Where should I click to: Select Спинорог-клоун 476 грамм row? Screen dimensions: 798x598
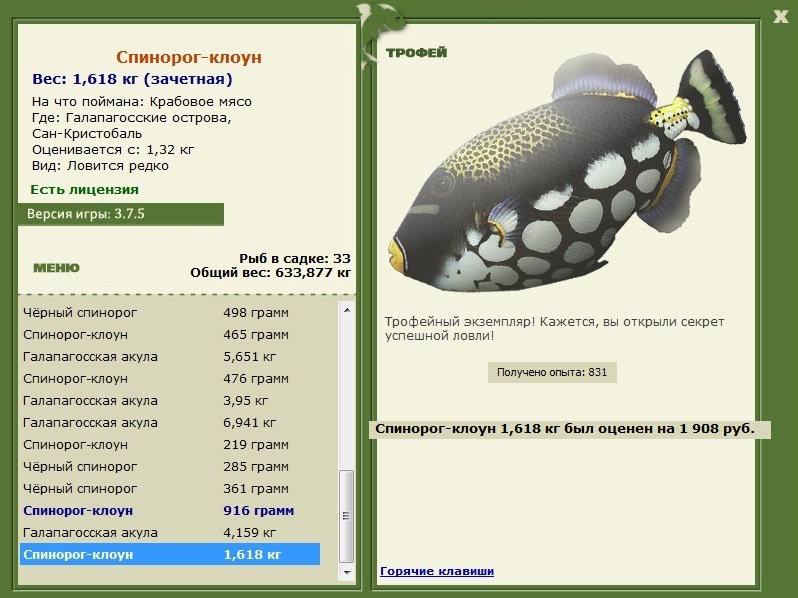[x=170, y=379]
